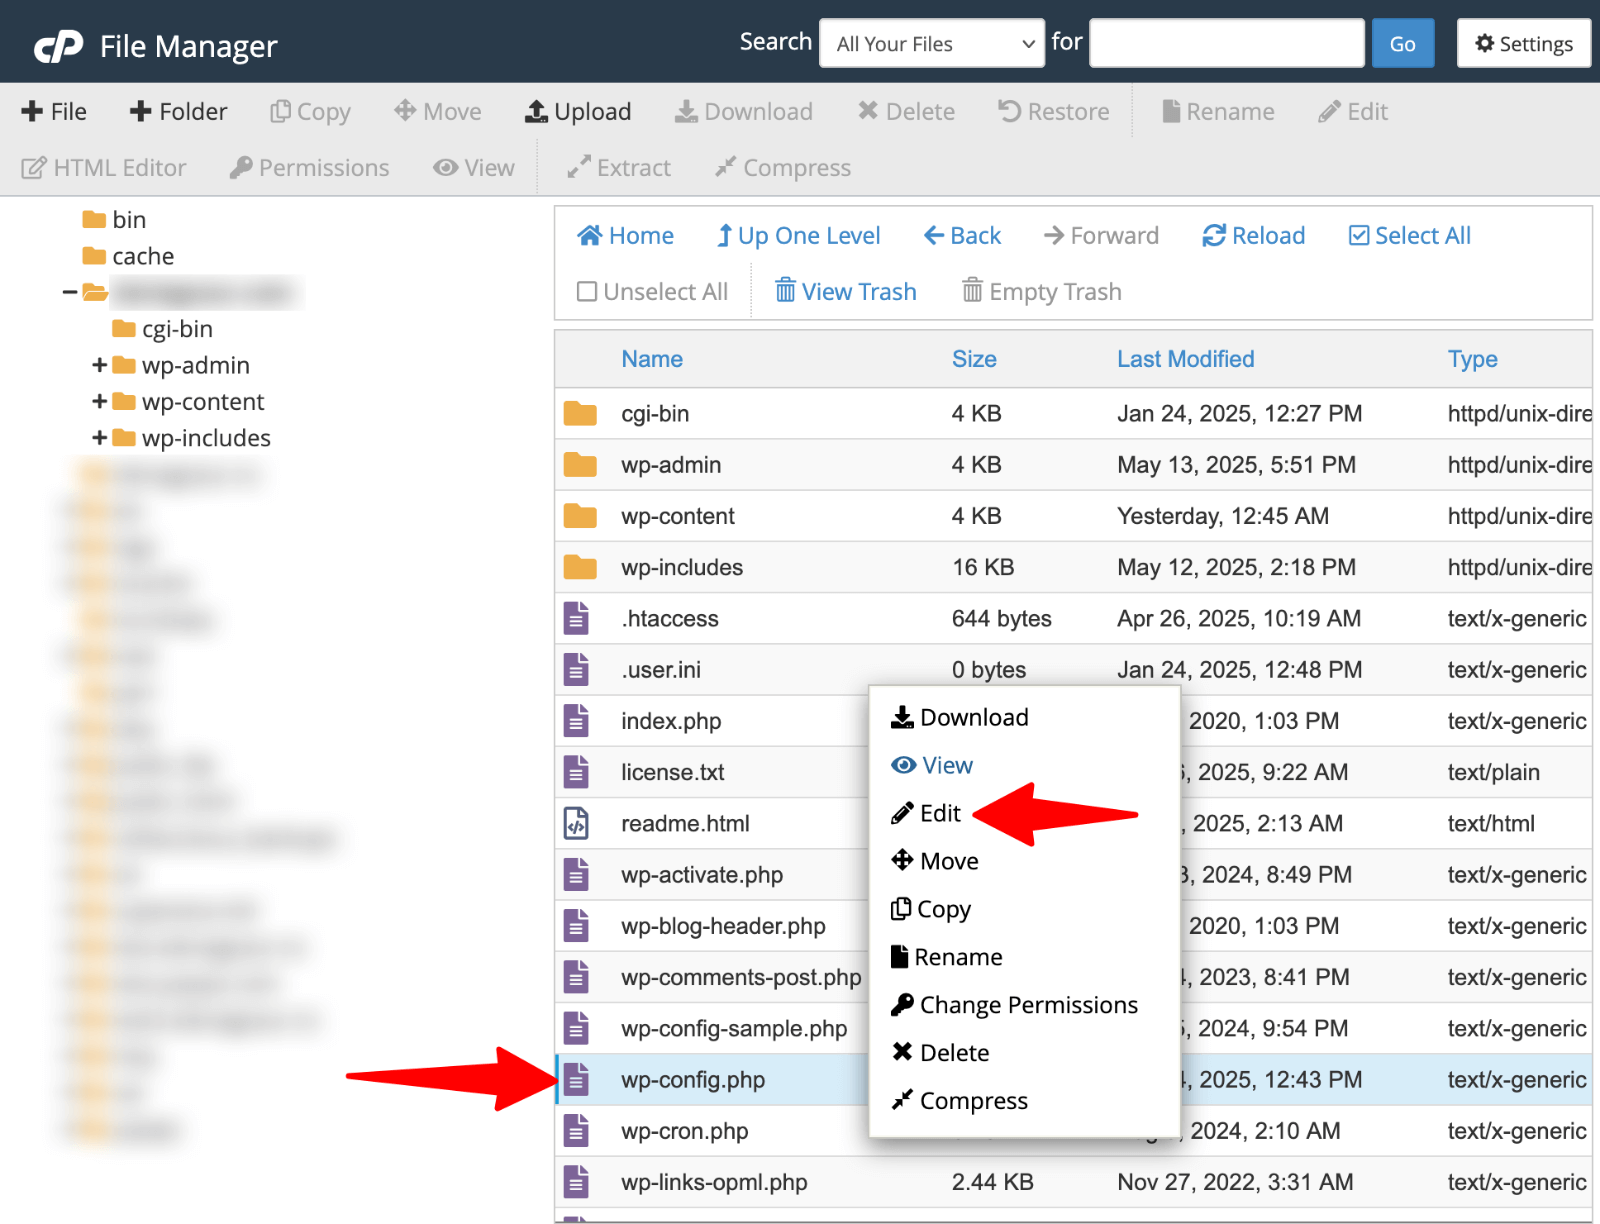This screenshot has width=1600, height=1224.
Task: Select the Compress tool
Action: [x=781, y=167]
